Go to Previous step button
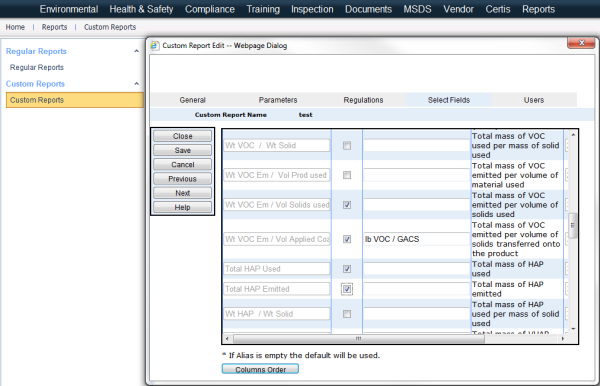Image resolution: width=600 pixels, height=386 pixels. pos(183,179)
